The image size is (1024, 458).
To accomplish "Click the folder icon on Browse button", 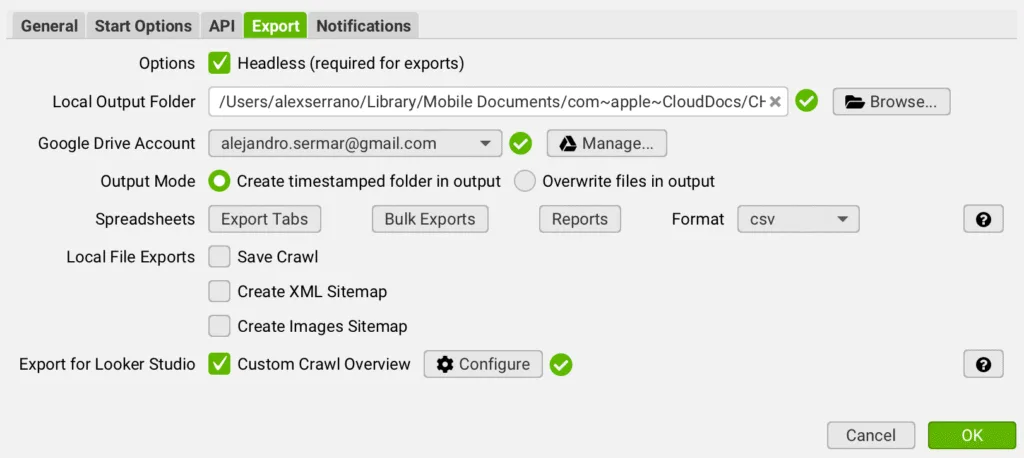I will (853, 102).
